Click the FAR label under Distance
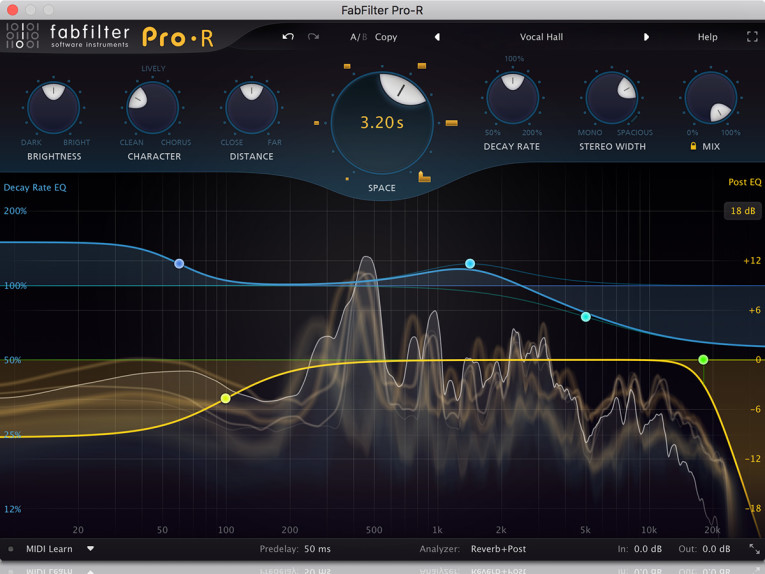Image resolution: width=765 pixels, height=574 pixels. pyautogui.click(x=275, y=142)
